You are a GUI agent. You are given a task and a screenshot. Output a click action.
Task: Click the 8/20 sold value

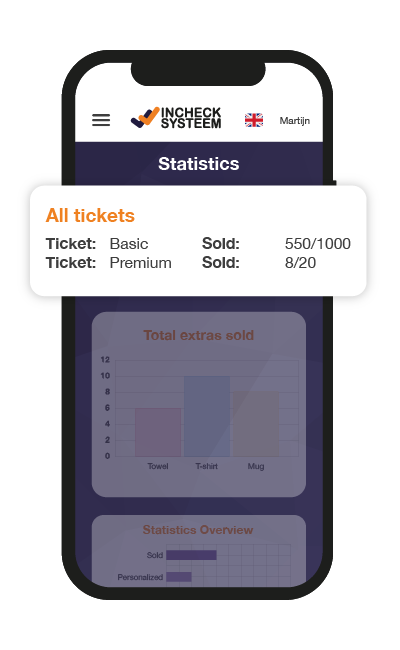[300, 263]
